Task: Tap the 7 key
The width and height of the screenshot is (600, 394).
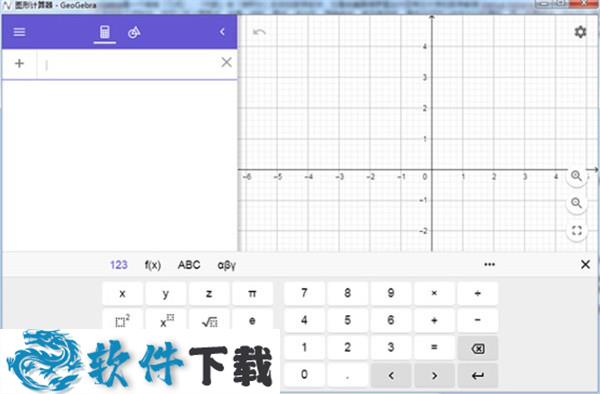Action: coord(304,293)
